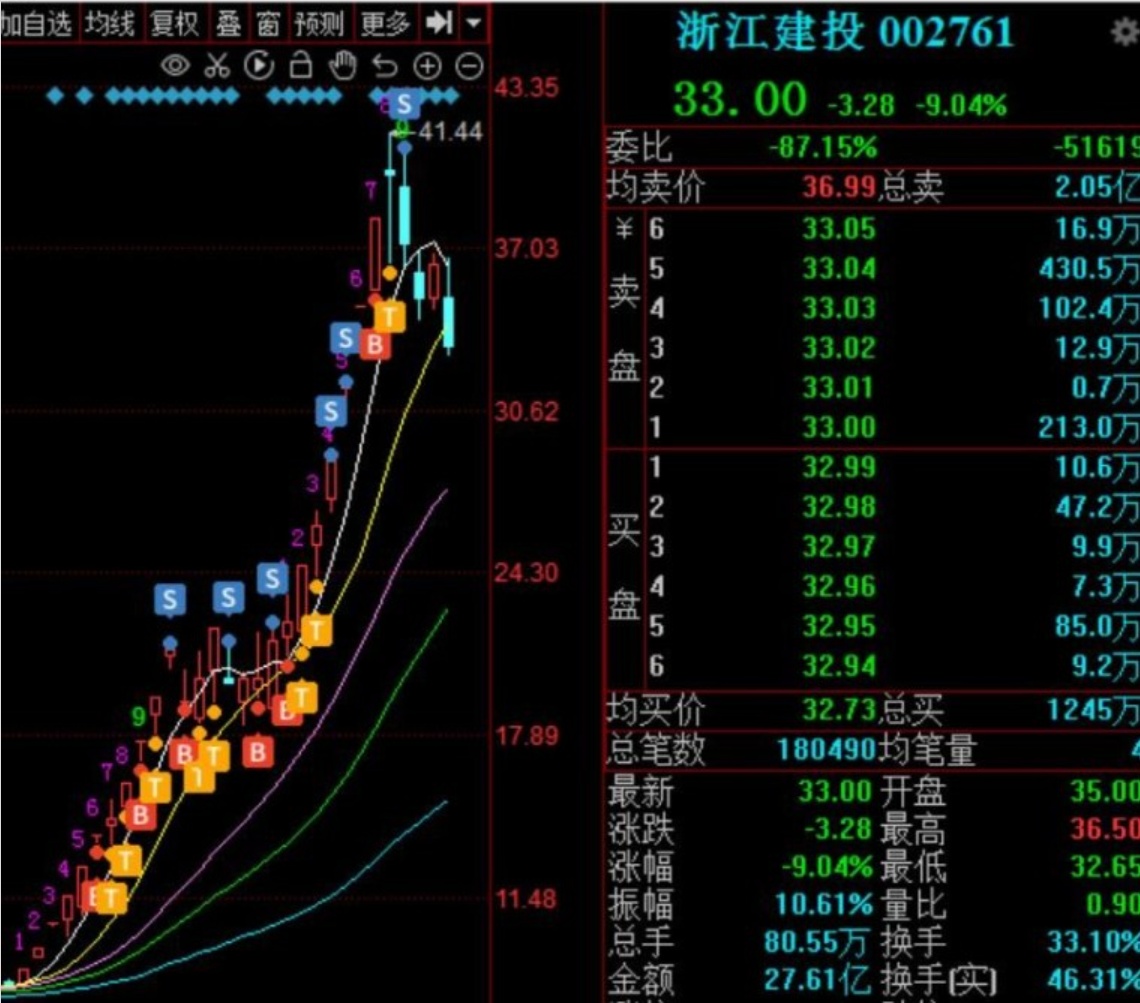Click the 最低 value 32.65
Image resolution: width=1140 pixels, height=1003 pixels.
pyautogui.click(x=1105, y=866)
